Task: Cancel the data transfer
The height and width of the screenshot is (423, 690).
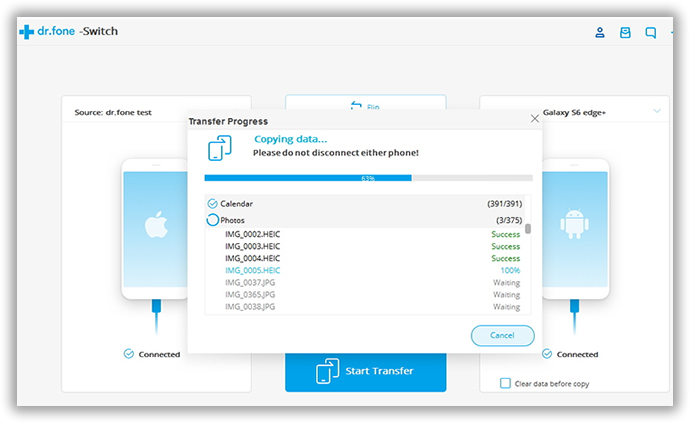Action: click(503, 335)
